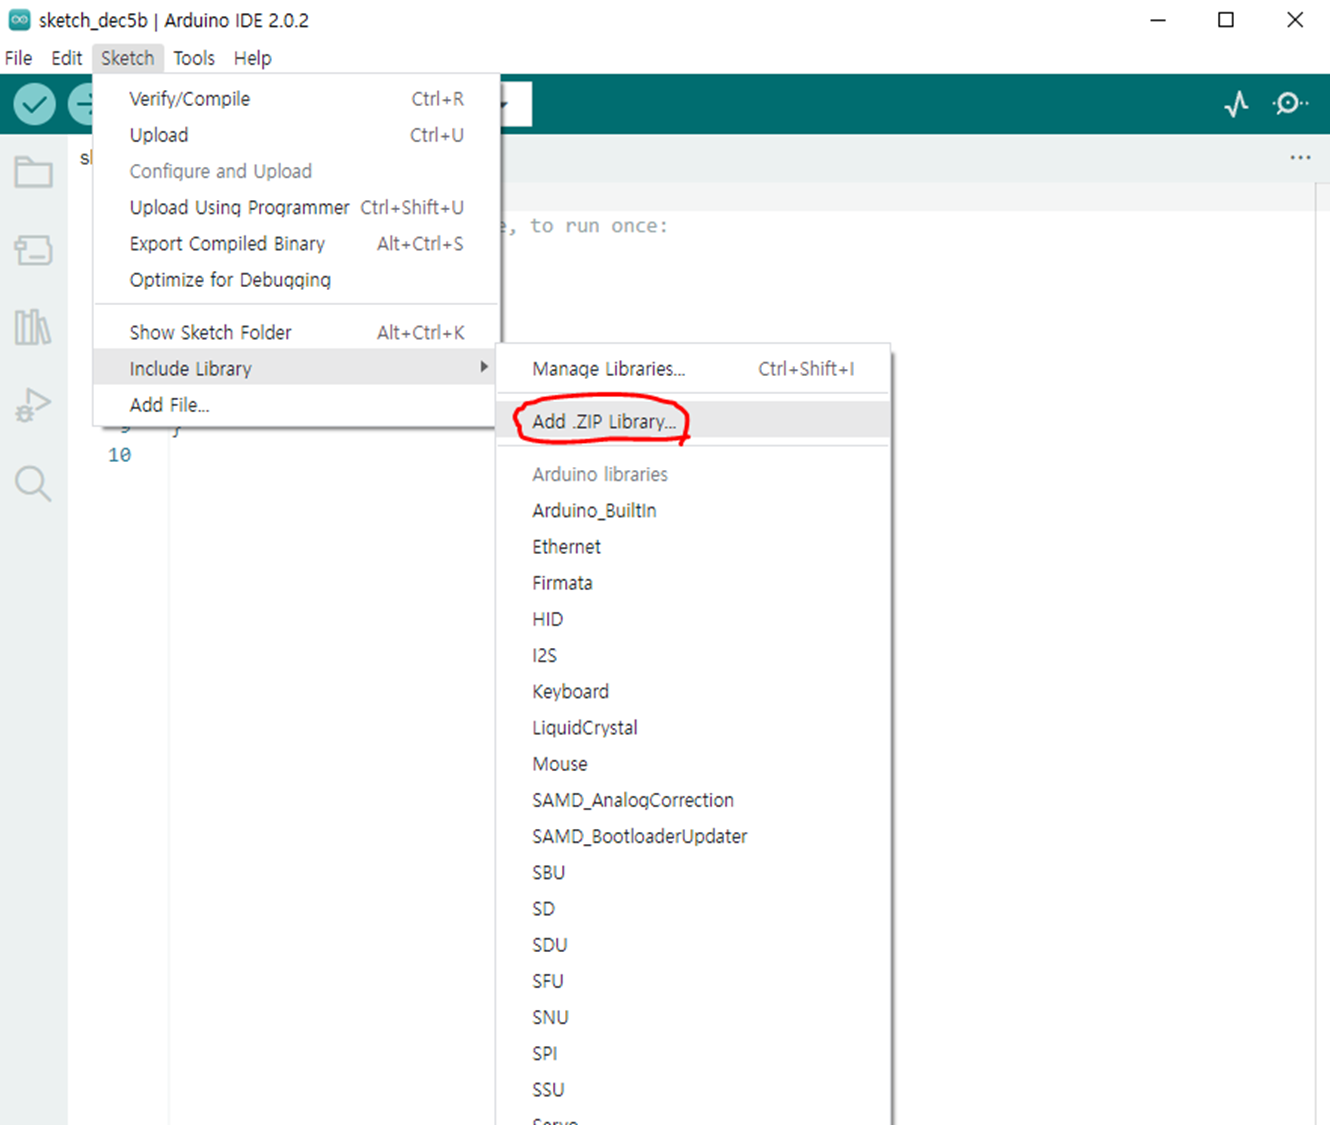Screen dimensions: 1330x1125
Task: Include the SDU library
Action: coord(693,944)
